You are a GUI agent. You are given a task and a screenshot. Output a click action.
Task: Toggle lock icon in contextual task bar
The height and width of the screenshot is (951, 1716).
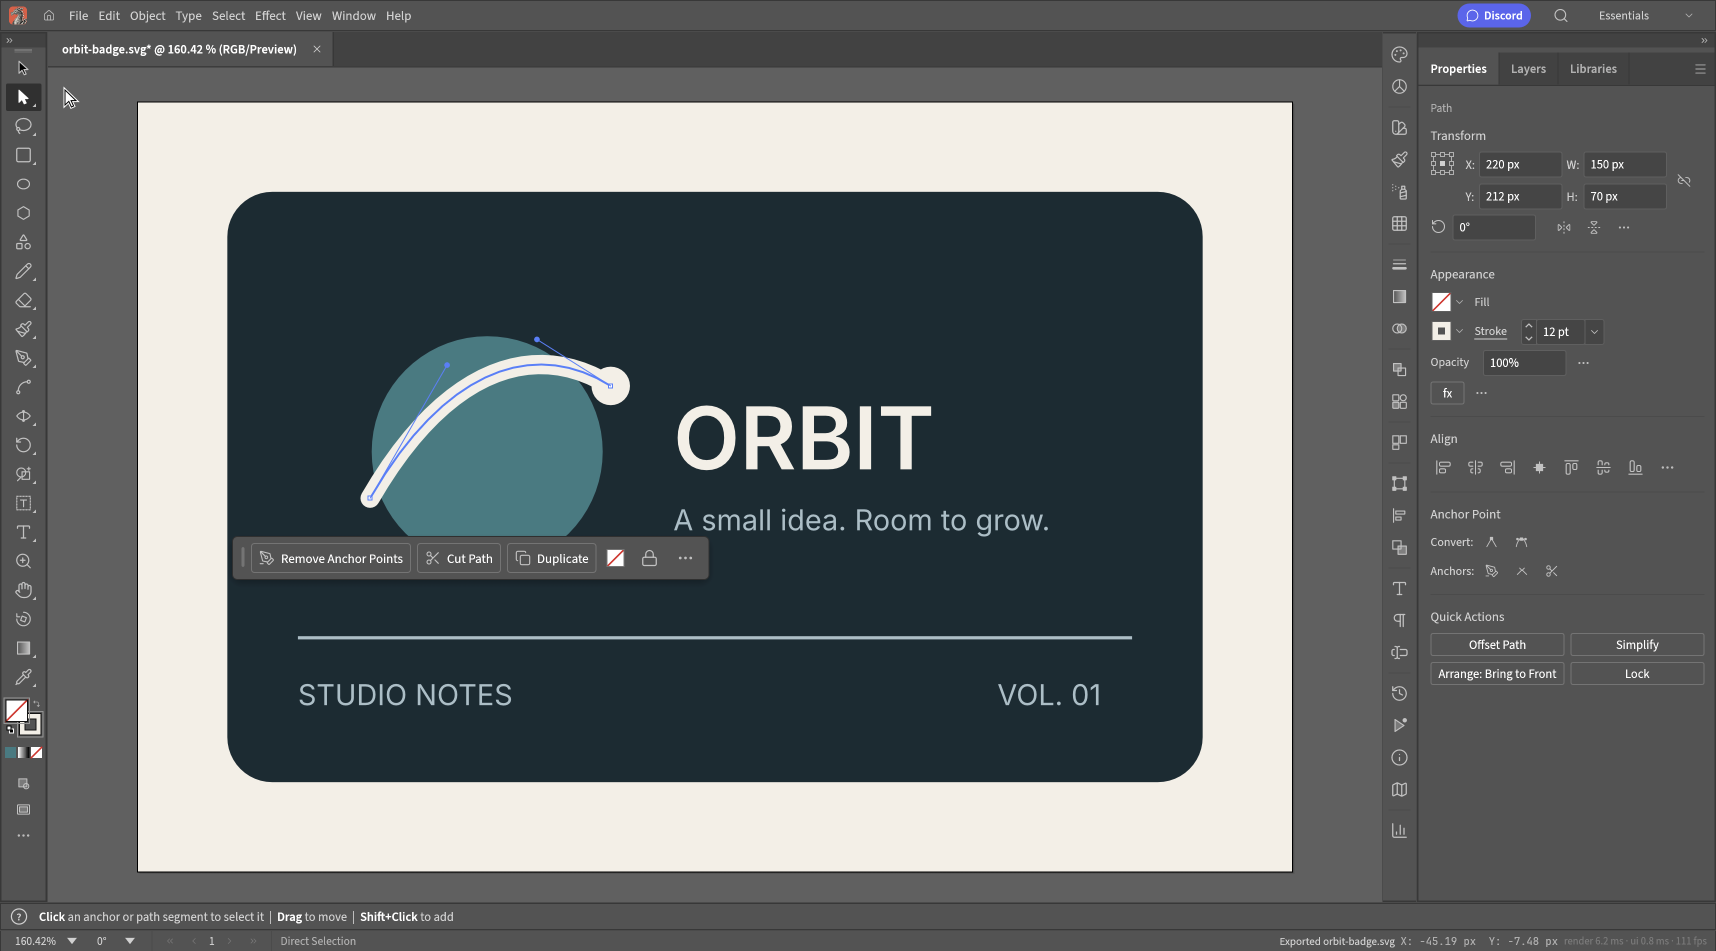649,558
